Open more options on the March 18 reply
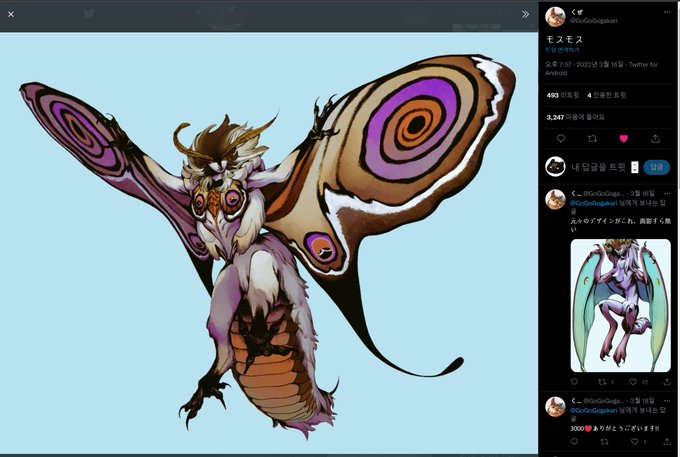680x457 pixels. coord(667,401)
